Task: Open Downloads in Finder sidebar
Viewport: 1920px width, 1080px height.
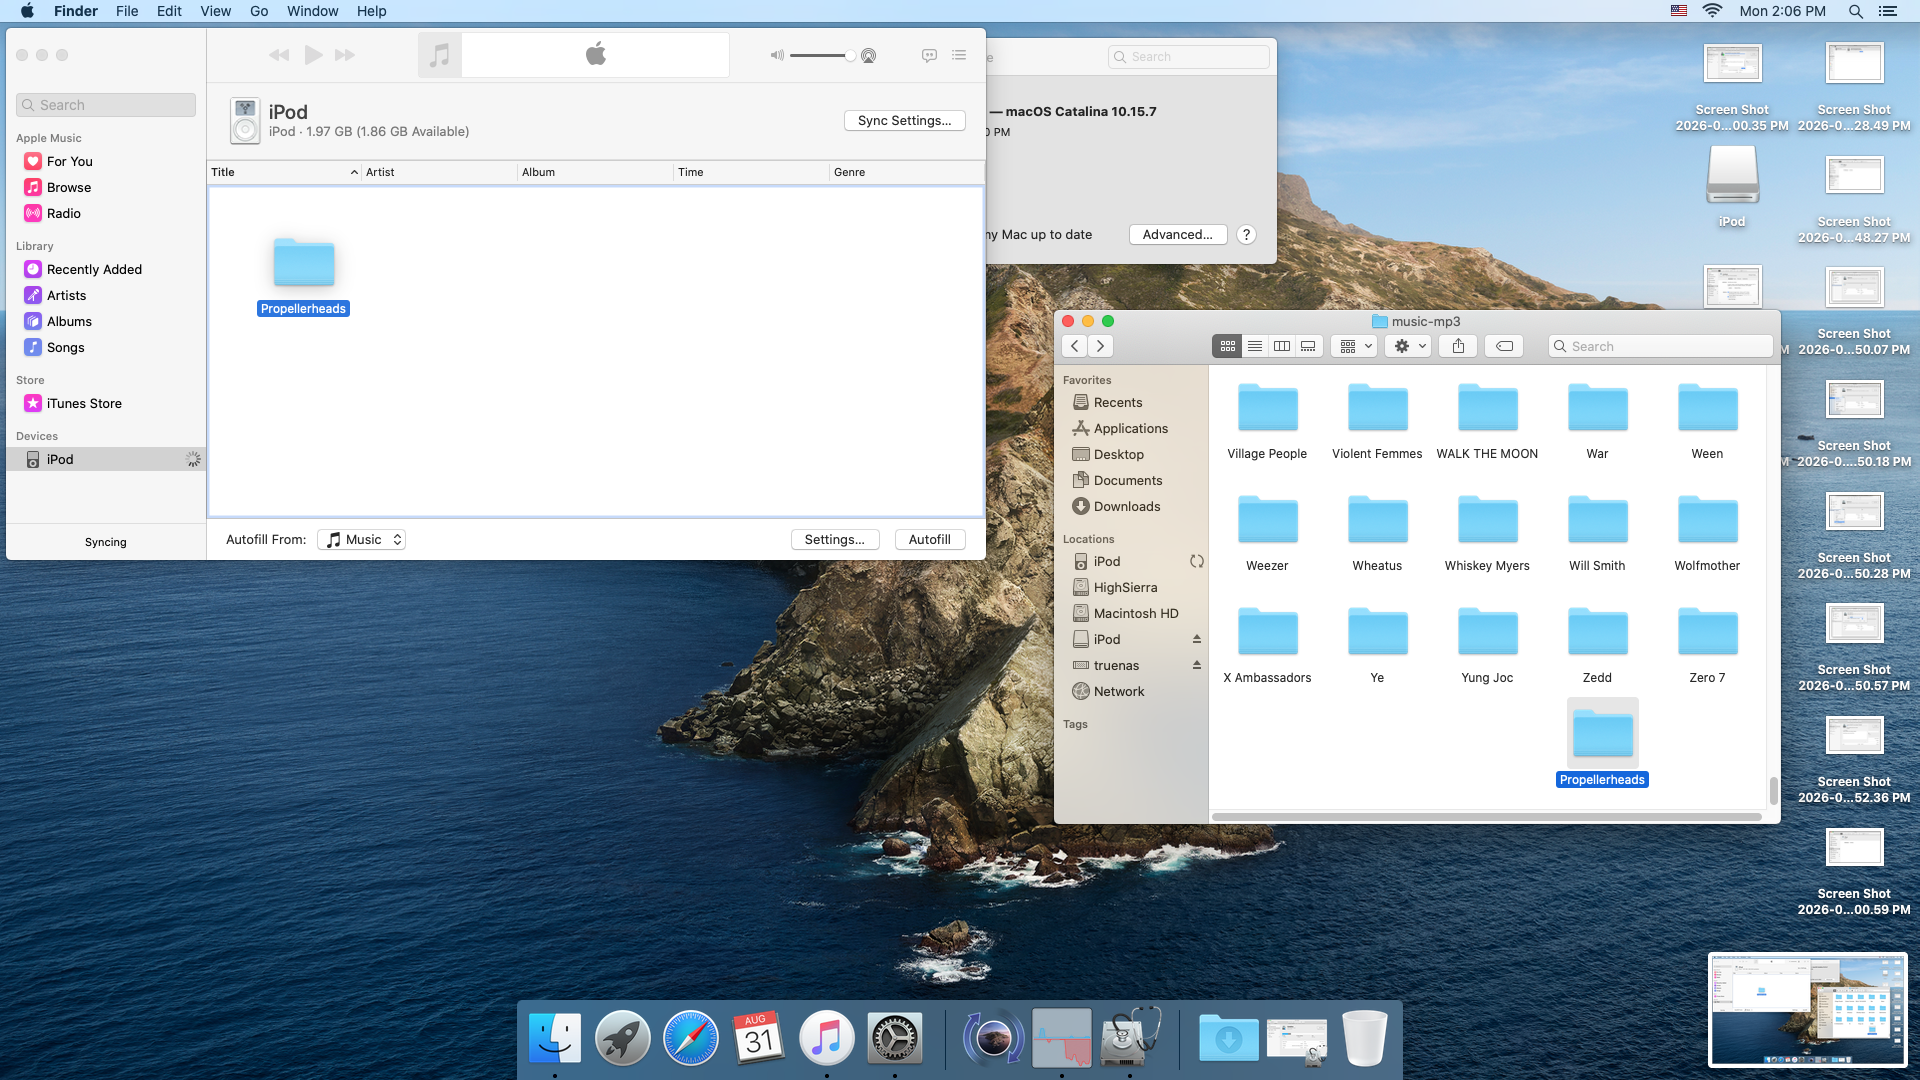Action: pos(1126,506)
